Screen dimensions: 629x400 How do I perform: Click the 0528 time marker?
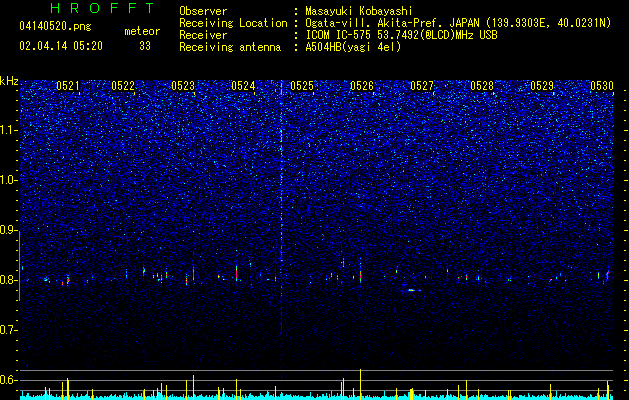click(482, 86)
